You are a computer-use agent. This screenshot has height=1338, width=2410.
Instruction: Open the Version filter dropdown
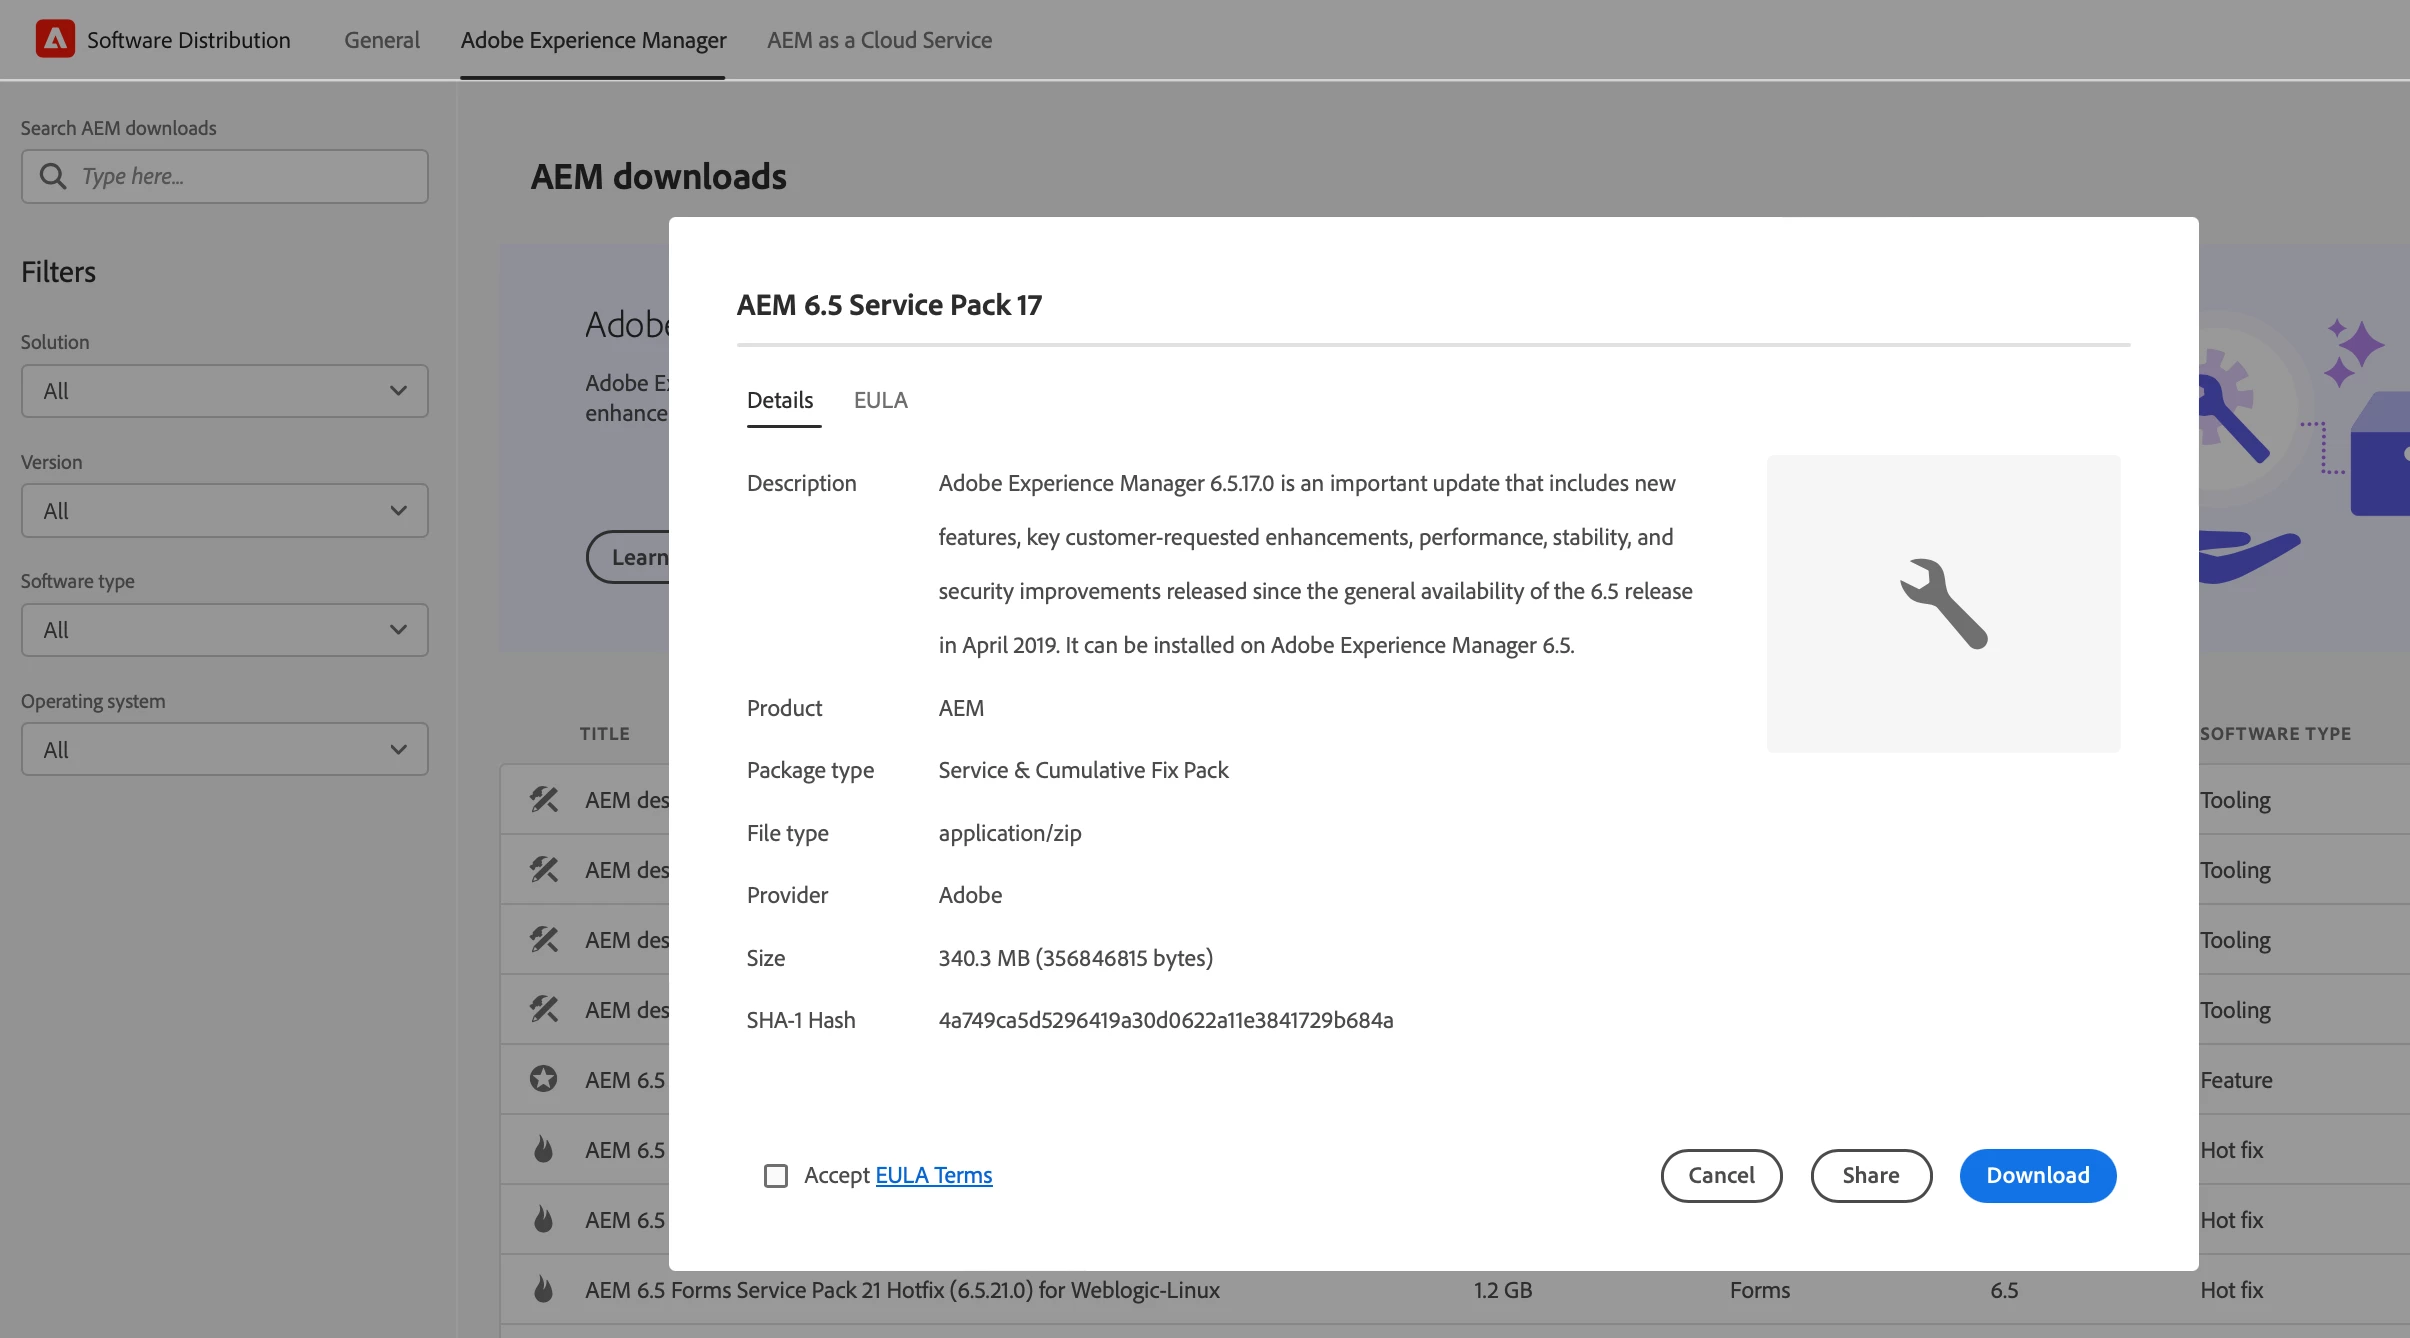coord(225,511)
